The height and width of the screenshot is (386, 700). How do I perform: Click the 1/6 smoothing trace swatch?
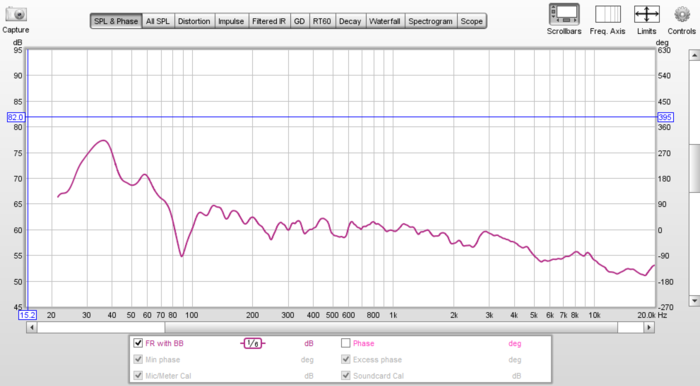click(253, 343)
